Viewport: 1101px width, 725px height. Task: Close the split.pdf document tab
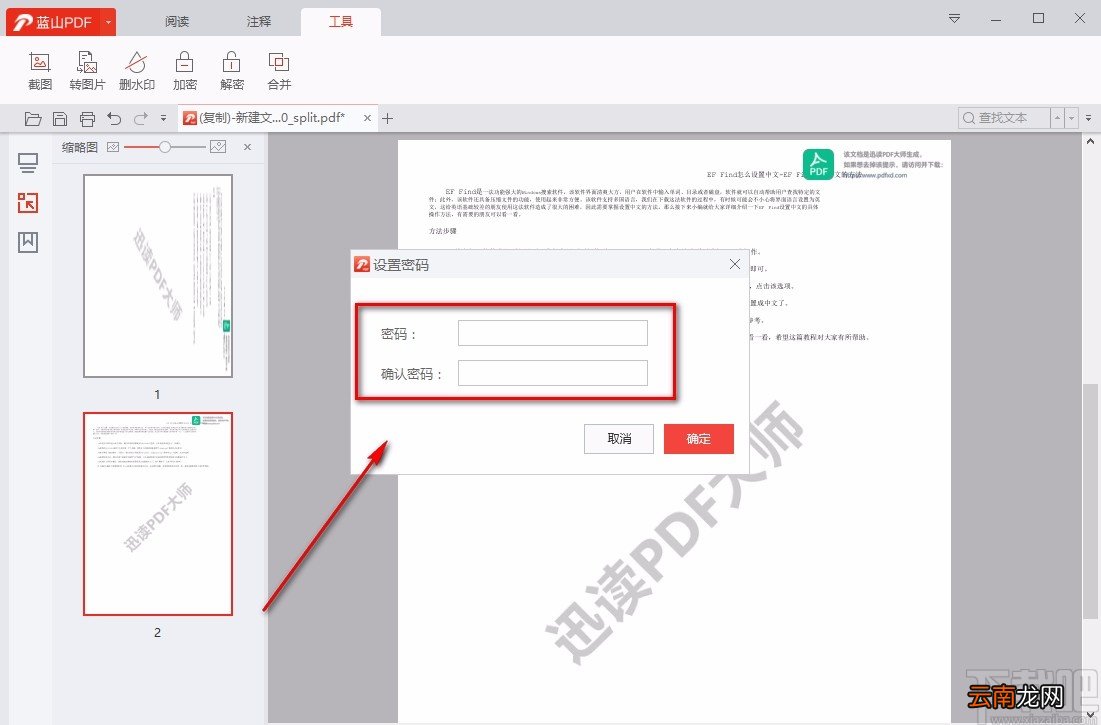pos(367,118)
